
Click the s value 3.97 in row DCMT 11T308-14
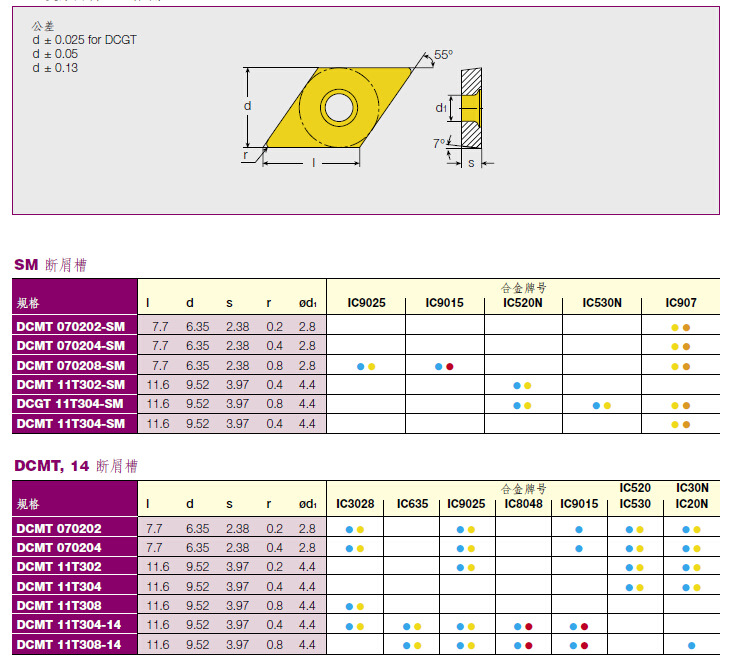pyautogui.click(x=238, y=645)
